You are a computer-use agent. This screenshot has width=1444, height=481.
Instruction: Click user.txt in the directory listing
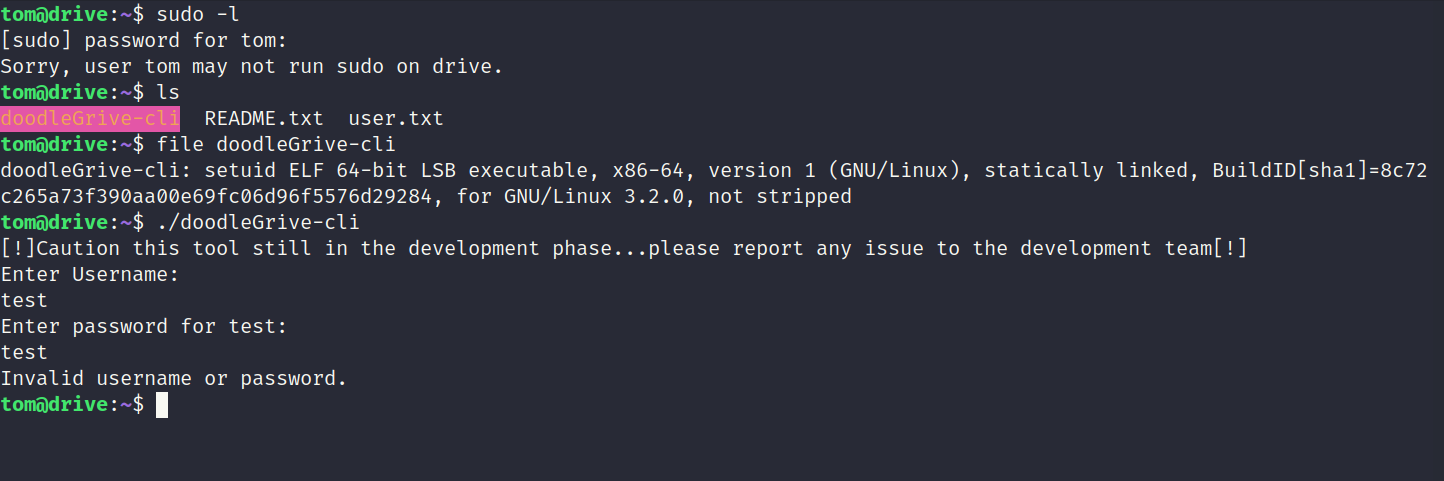click(x=396, y=119)
